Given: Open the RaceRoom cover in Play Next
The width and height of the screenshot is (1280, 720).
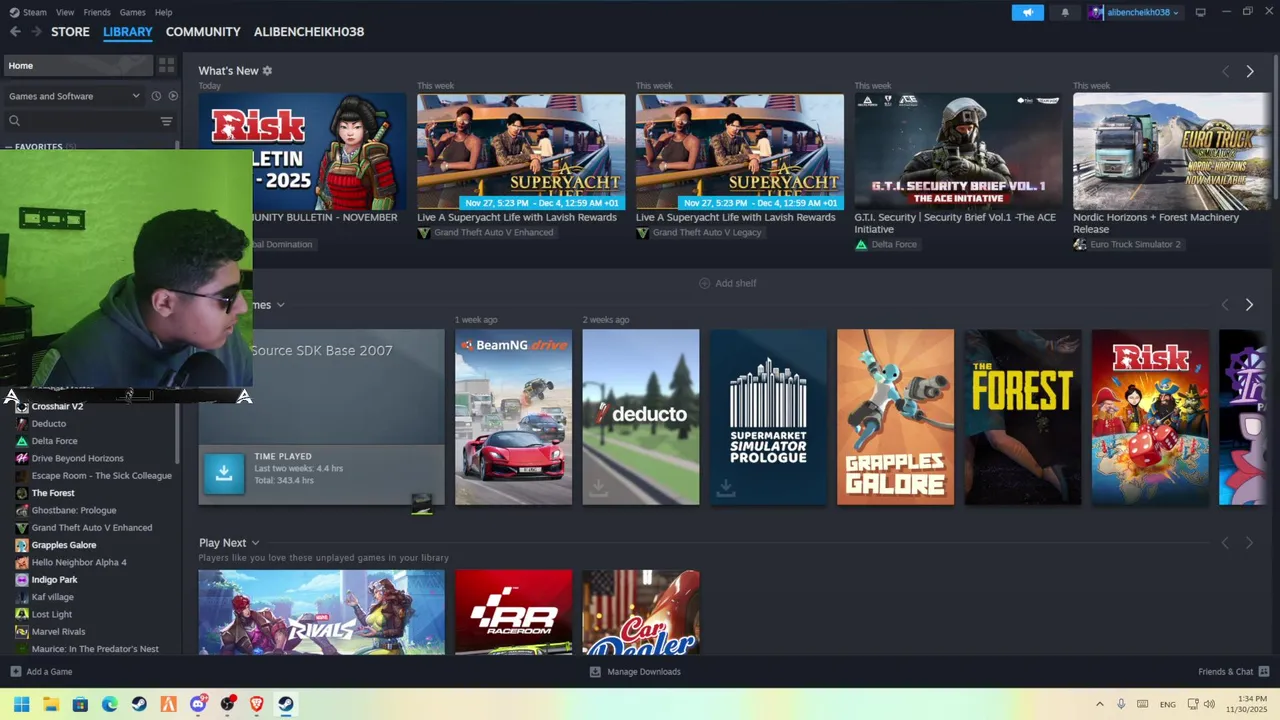Looking at the screenshot, I should (x=514, y=612).
